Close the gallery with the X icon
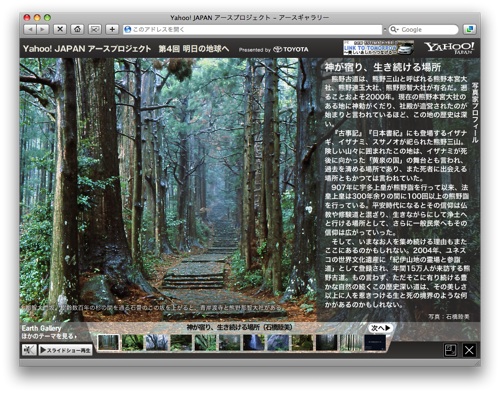 pos(469,350)
